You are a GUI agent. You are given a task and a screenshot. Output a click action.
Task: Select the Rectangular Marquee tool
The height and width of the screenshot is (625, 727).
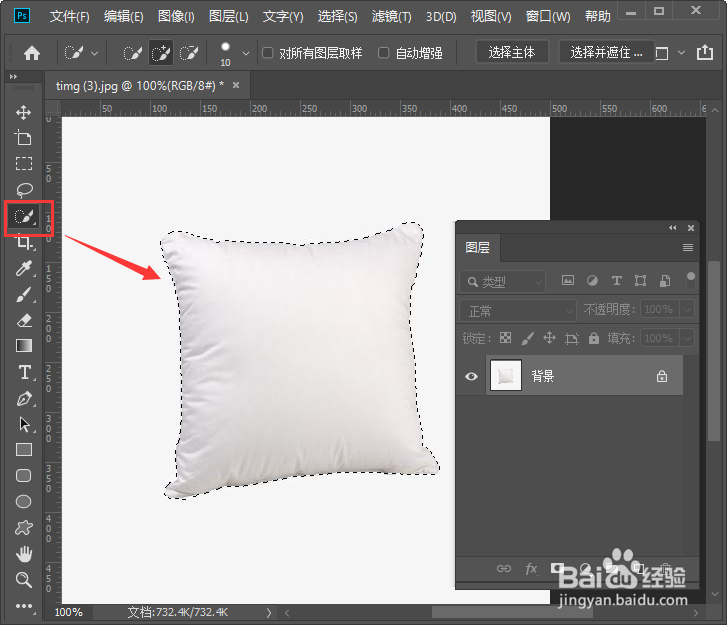coord(24,164)
